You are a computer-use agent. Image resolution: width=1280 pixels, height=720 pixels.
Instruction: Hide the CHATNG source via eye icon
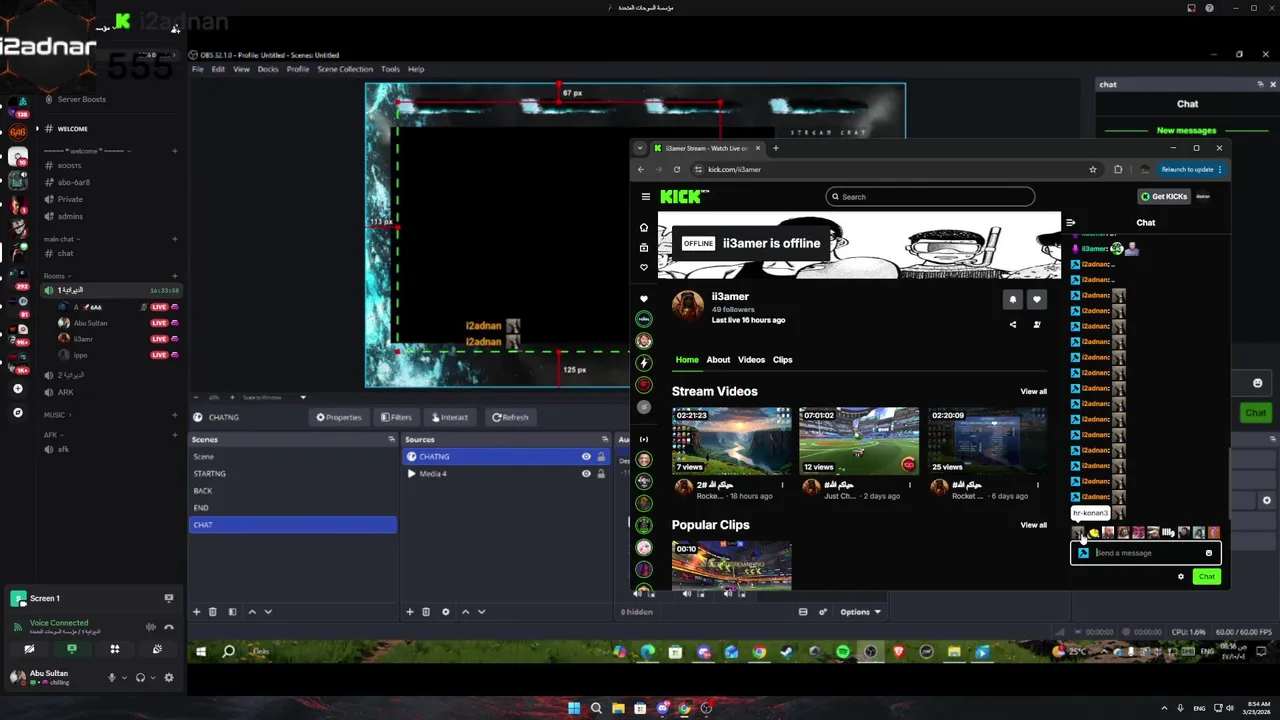(x=586, y=457)
